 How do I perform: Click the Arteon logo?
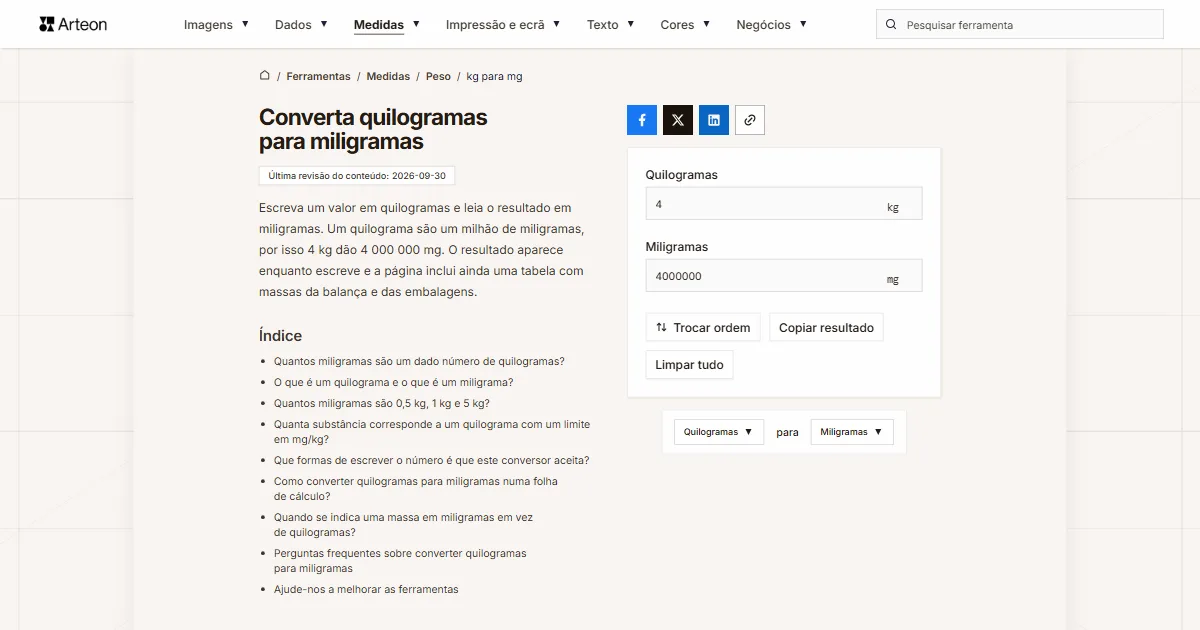click(73, 24)
